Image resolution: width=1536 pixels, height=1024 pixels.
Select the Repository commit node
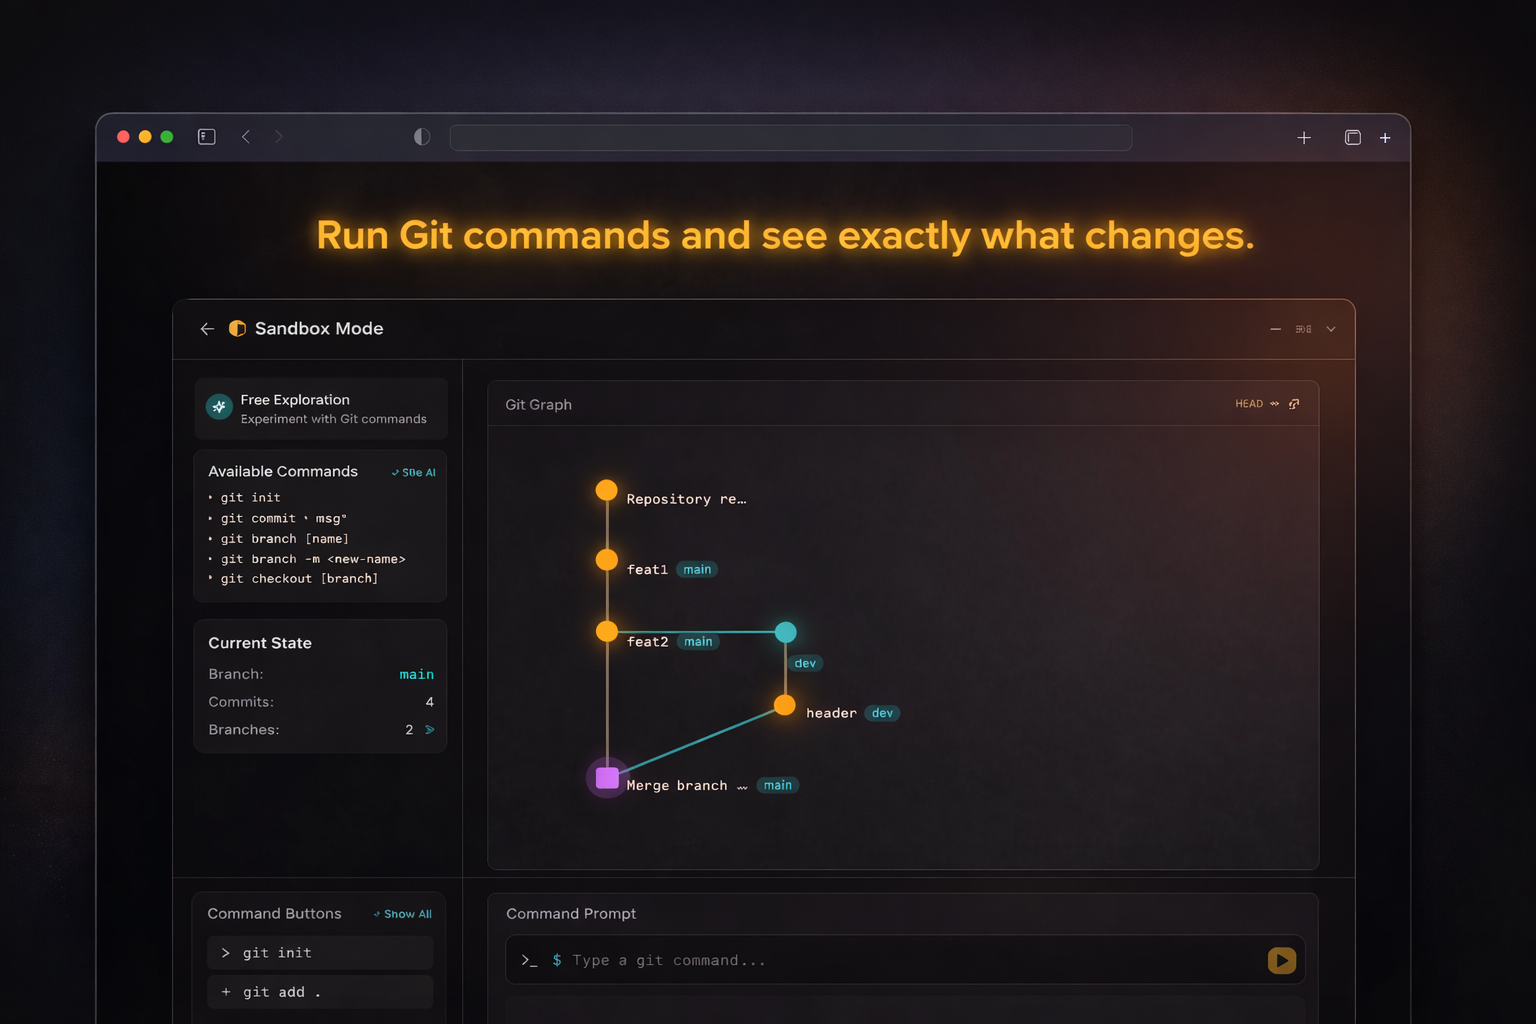click(606, 490)
